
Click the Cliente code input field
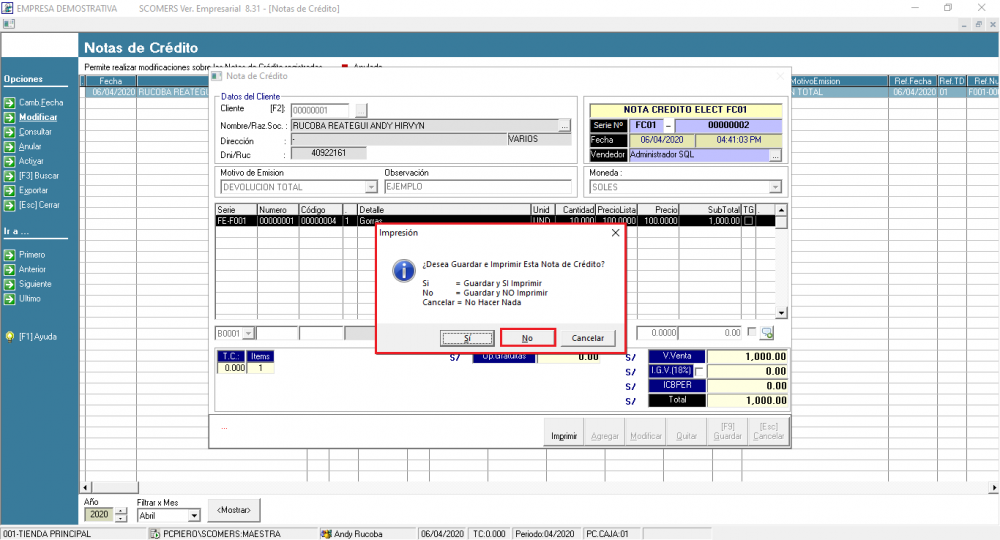click(320, 110)
